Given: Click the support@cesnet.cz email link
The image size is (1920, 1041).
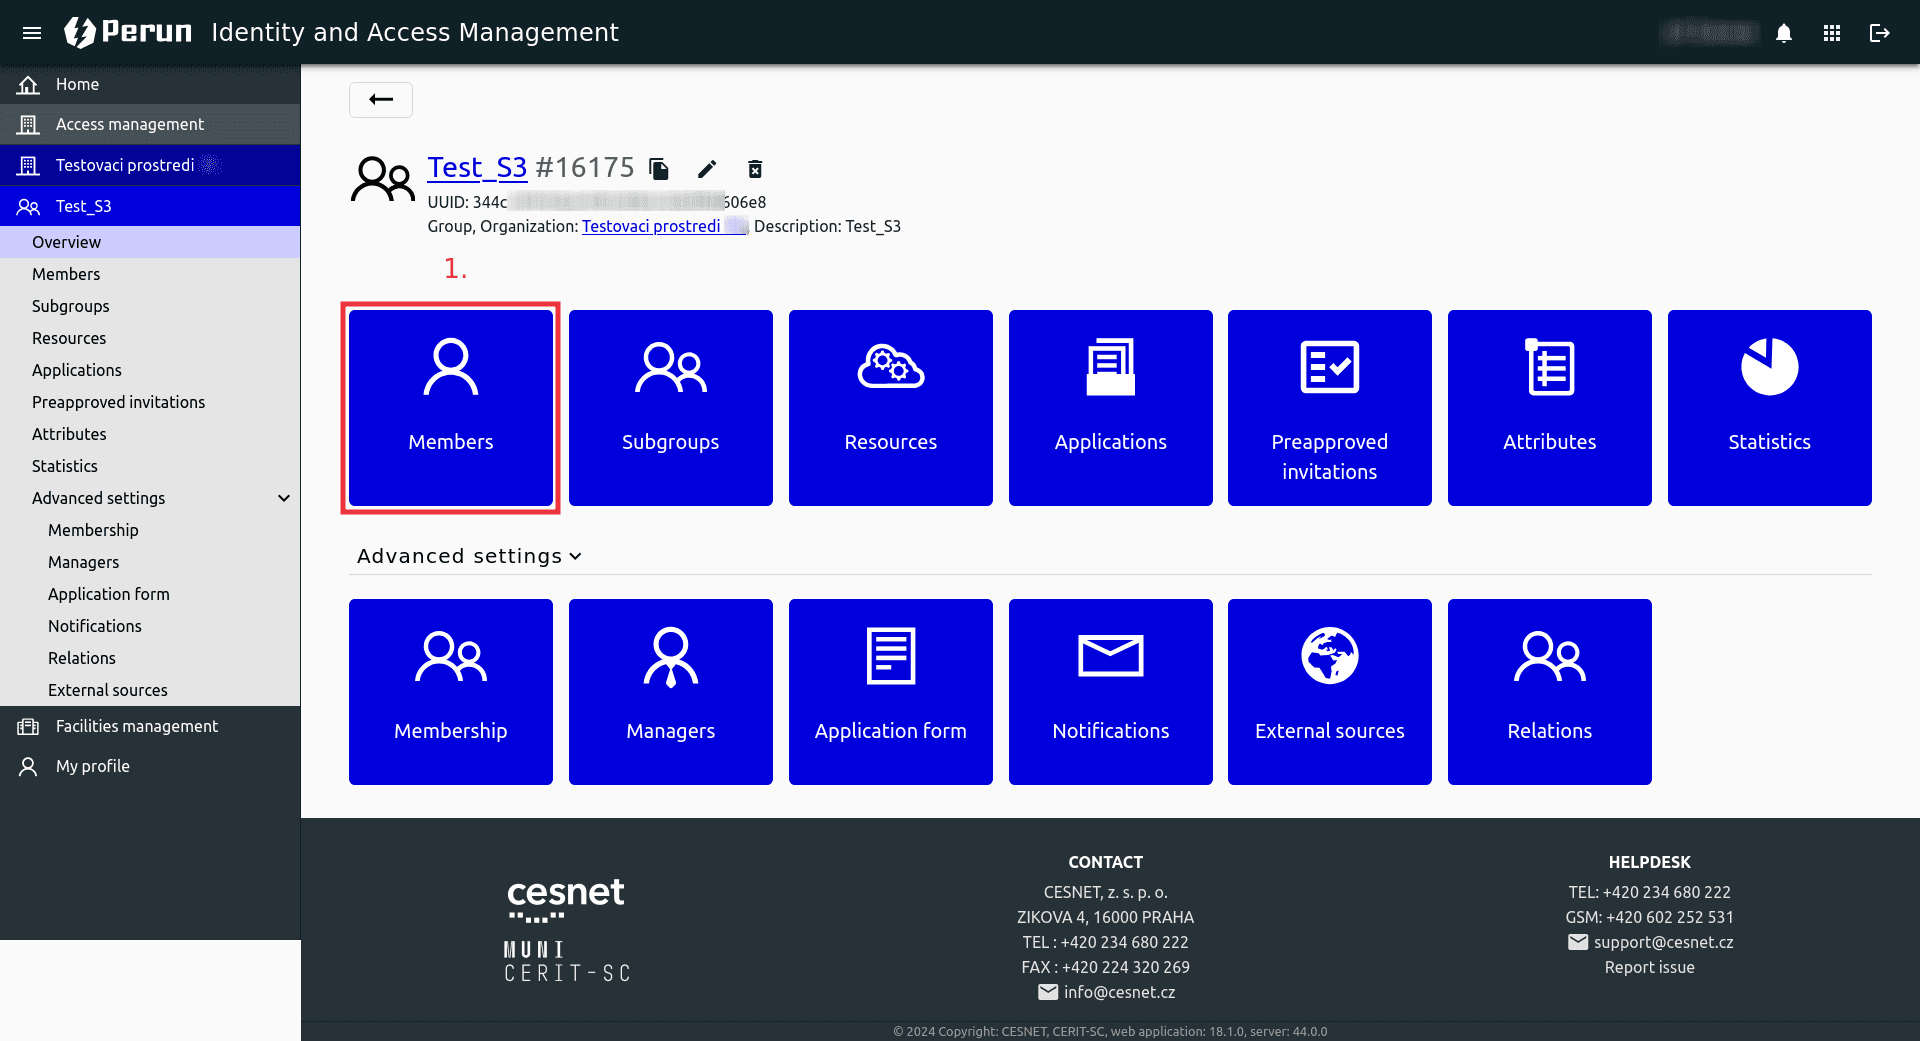Looking at the screenshot, I should coord(1663,942).
